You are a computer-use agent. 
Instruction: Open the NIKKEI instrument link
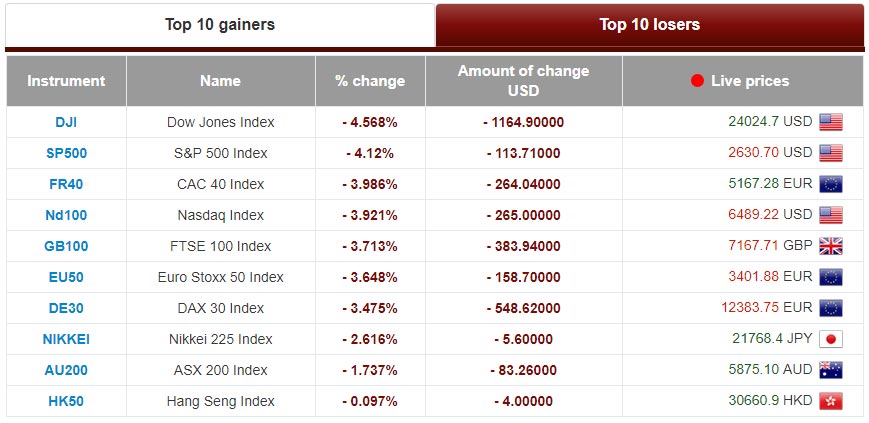tap(66, 339)
